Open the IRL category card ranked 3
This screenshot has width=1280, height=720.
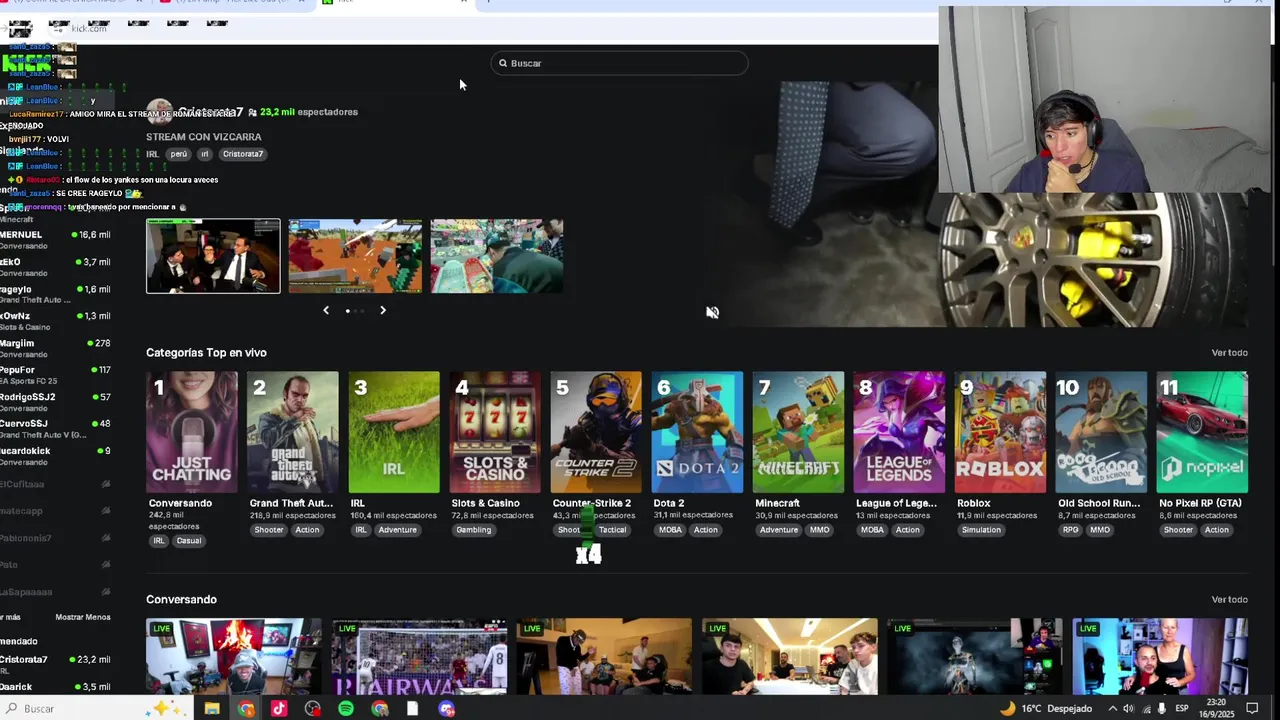click(394, 433)
